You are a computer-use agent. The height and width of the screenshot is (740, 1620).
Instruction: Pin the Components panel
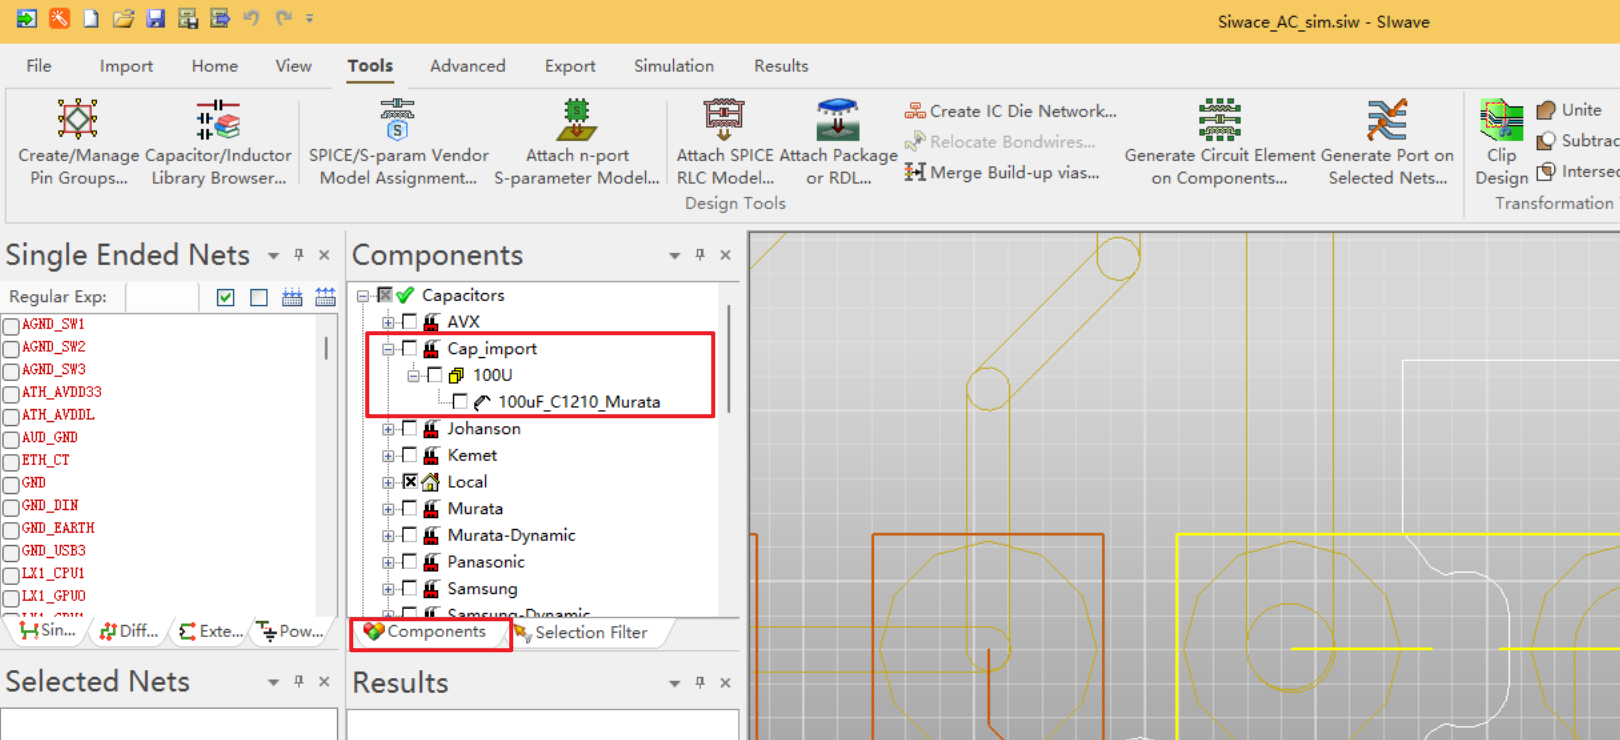[700, 255]
